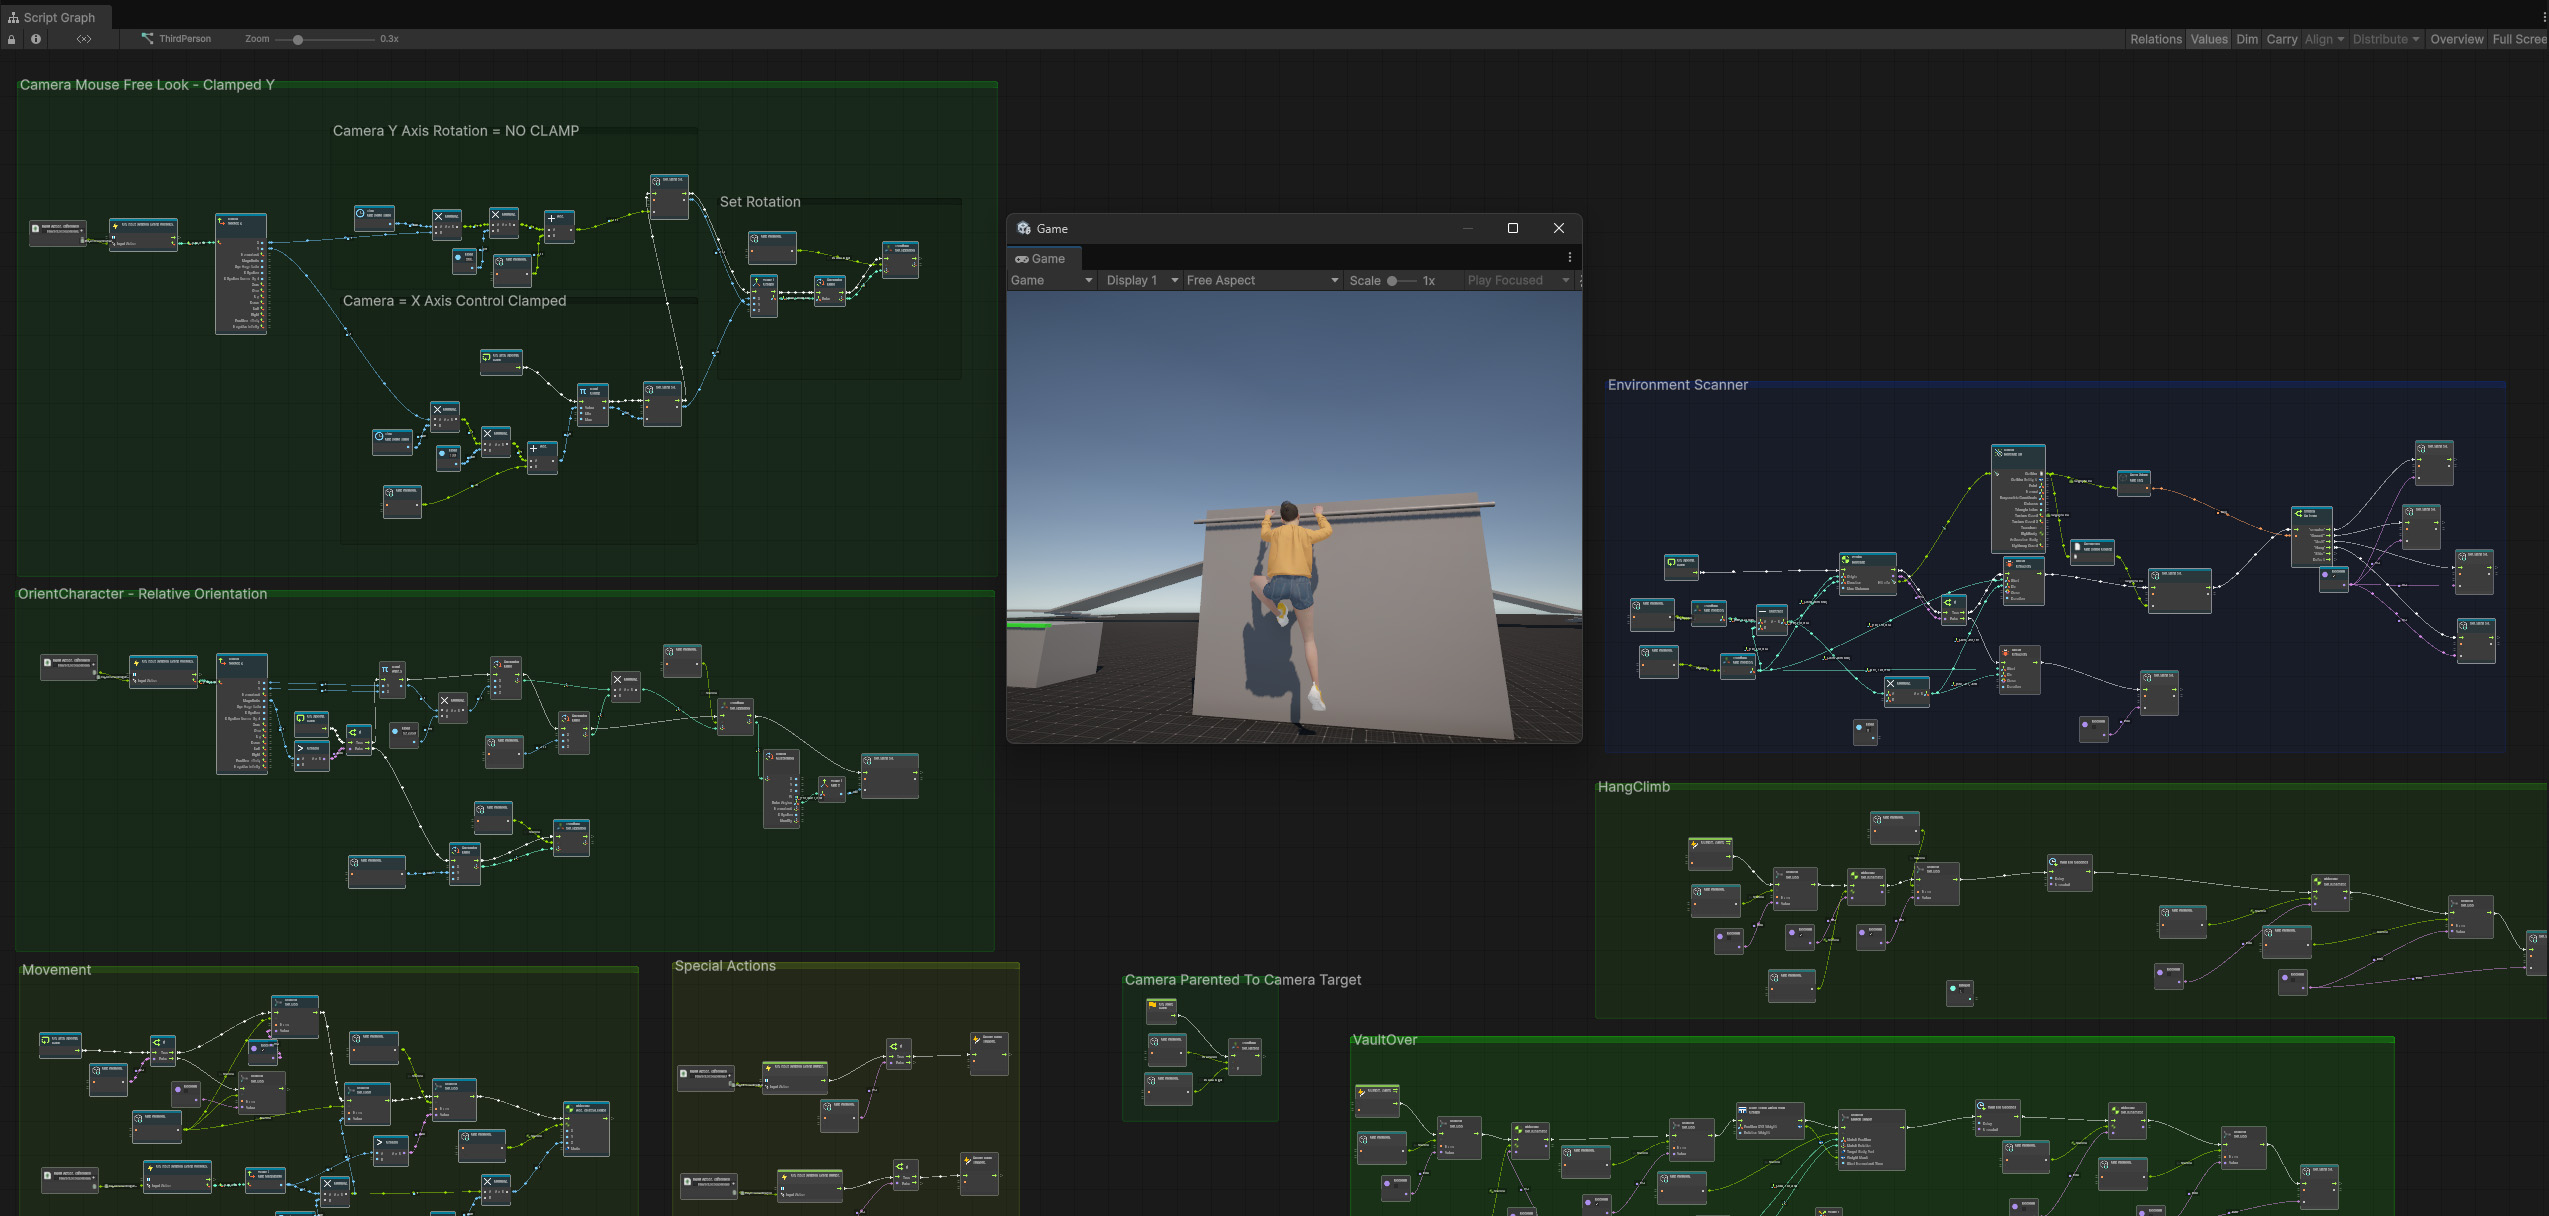Open Script Graph window options menu

click(x=2544, y=17)
